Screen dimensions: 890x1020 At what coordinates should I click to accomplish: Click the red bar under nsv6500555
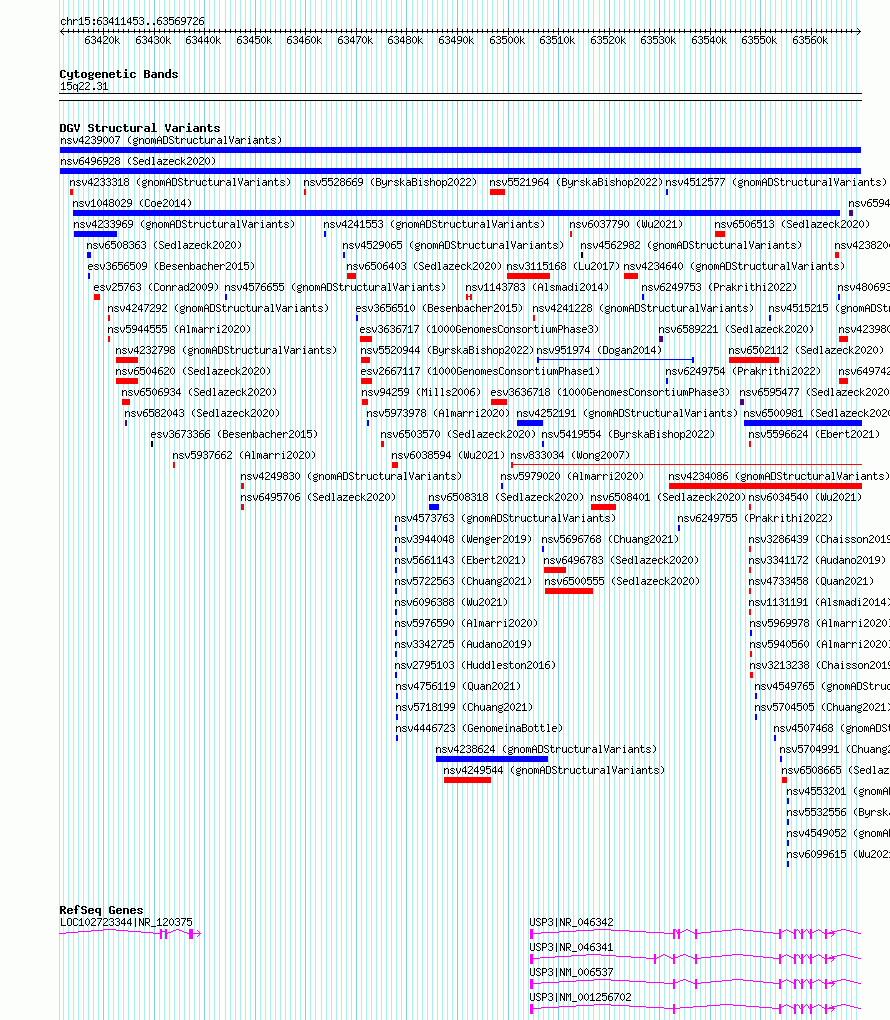point(569,591)
